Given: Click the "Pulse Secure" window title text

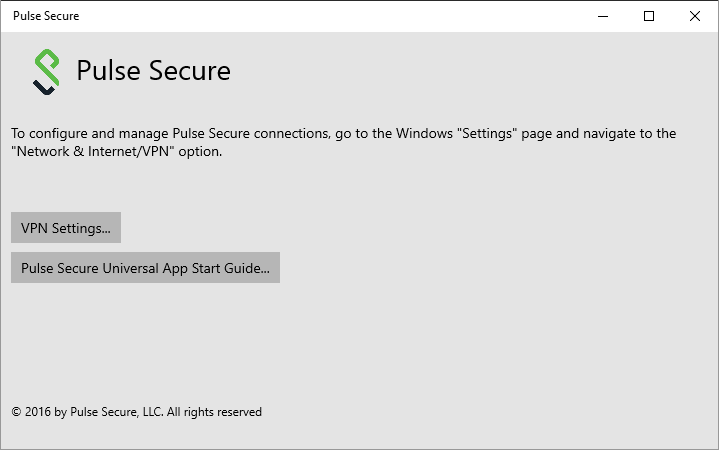Looking at the screenshot, I should 46,16.
